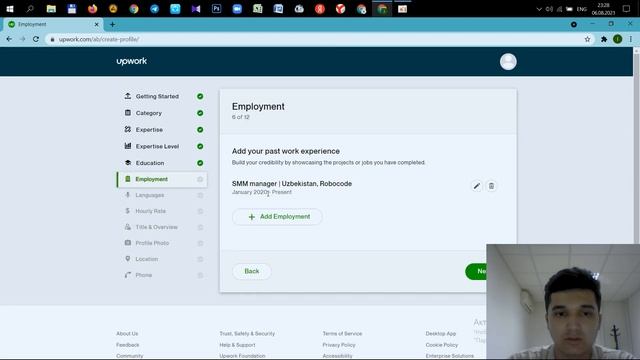640x360 pixels.
Task: Open Profile Photo step in sidebar
Action: coord(152,243)
